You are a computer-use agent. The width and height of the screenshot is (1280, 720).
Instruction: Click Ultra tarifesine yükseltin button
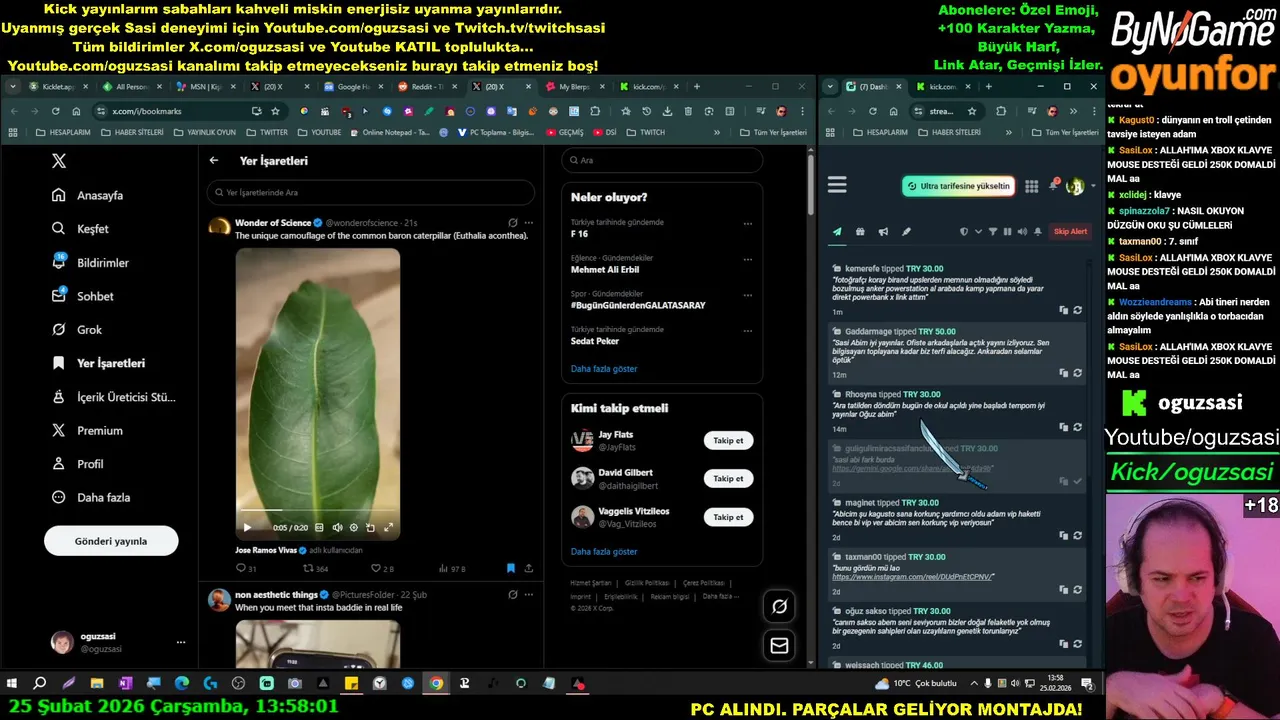coord(959,186)
